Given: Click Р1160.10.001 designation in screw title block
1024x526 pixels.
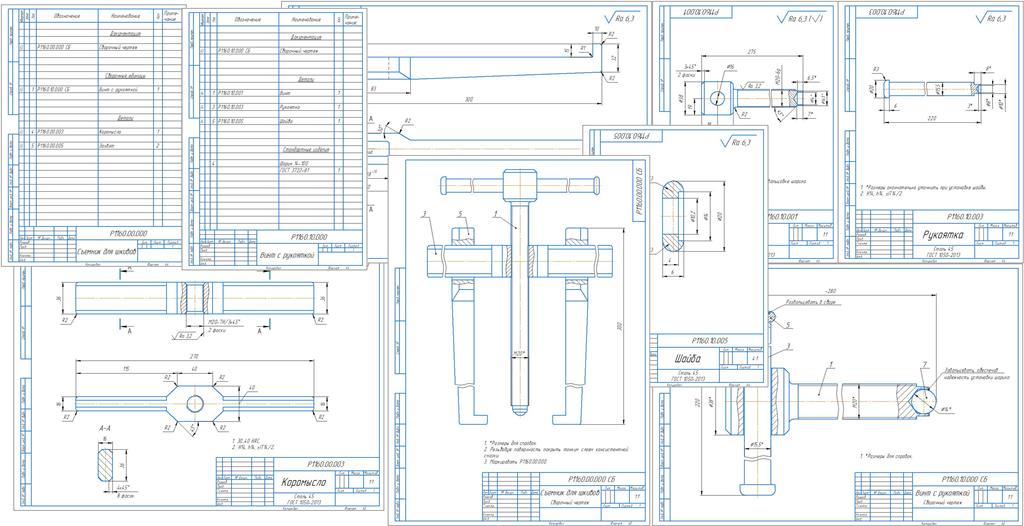Looking at the screenshot, I should (782, 216).
